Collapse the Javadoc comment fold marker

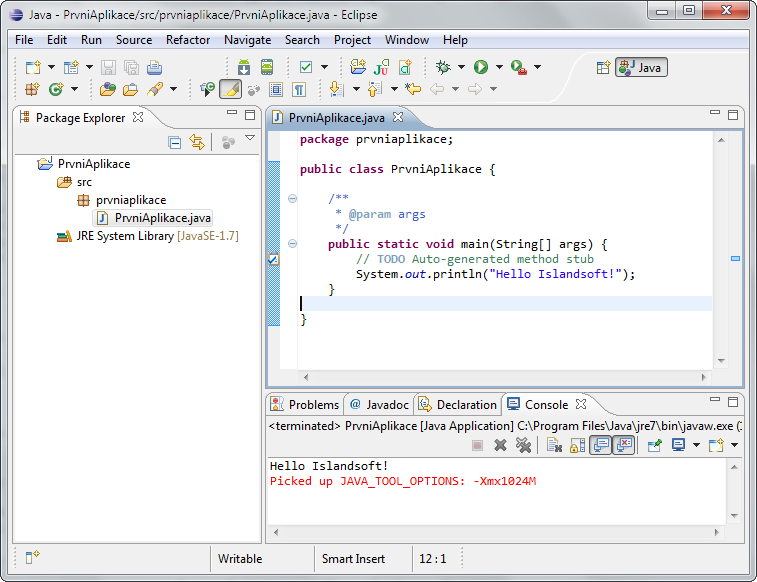[292, 198]
